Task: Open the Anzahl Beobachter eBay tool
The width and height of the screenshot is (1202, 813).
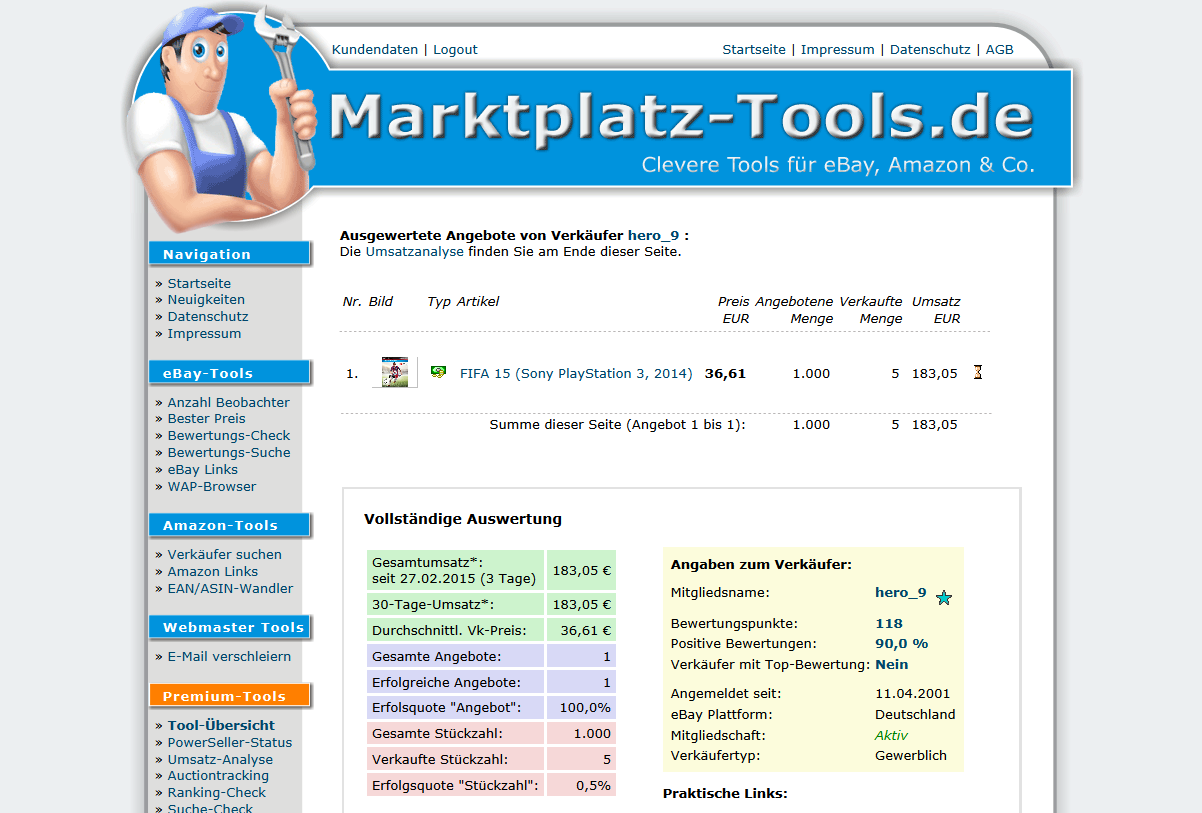Action: (x=228, y=403)
